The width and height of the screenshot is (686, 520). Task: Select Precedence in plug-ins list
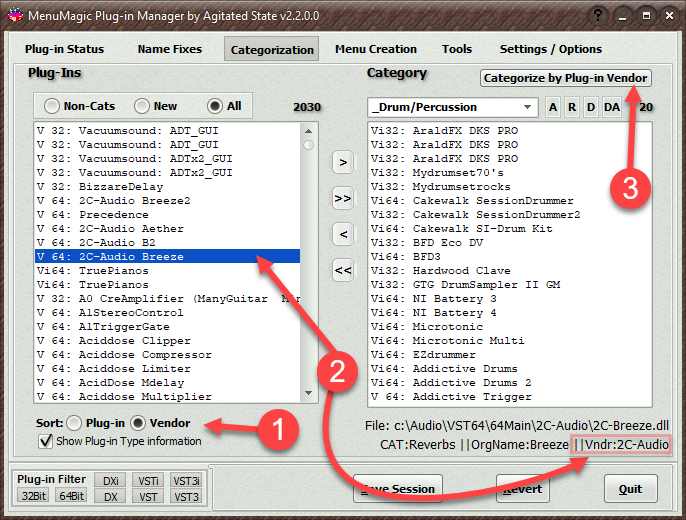tap(168, 215)
